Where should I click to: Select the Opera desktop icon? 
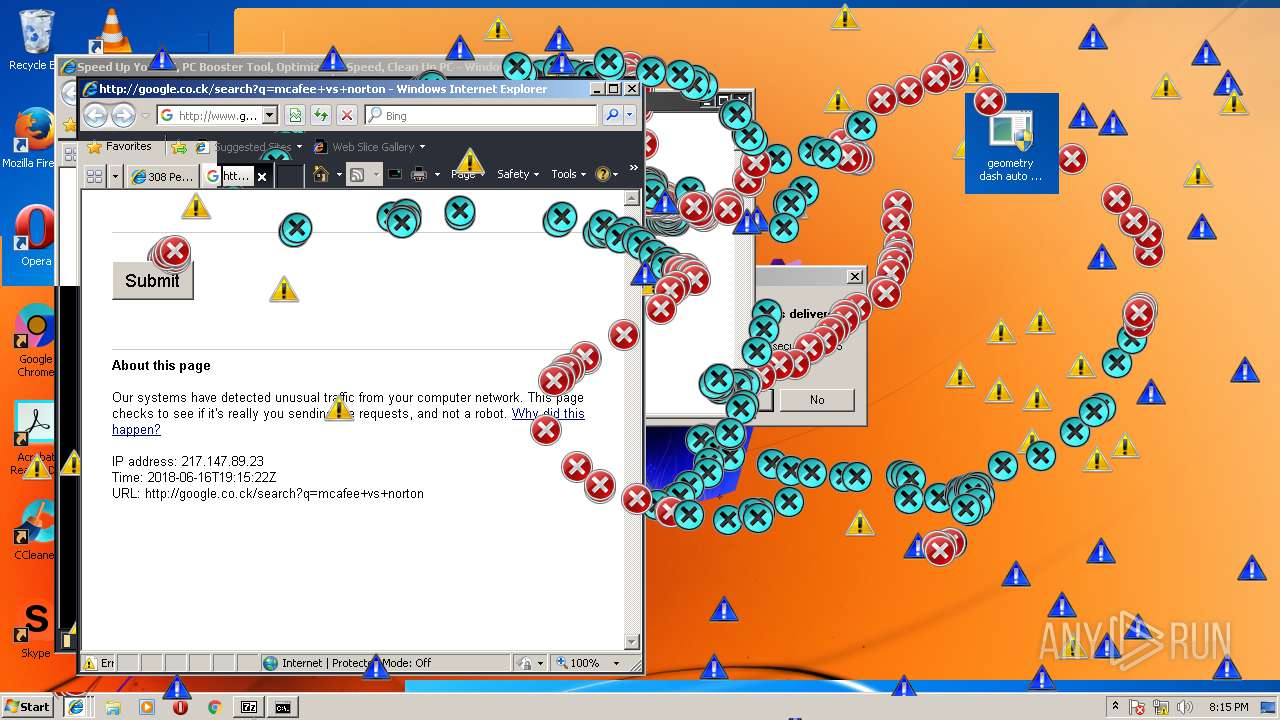(x=34, y=236)
